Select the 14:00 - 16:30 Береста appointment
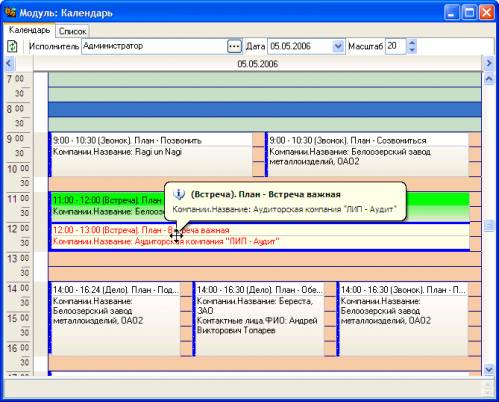This screenshot has width=499, height=402. tap(259, 319)
